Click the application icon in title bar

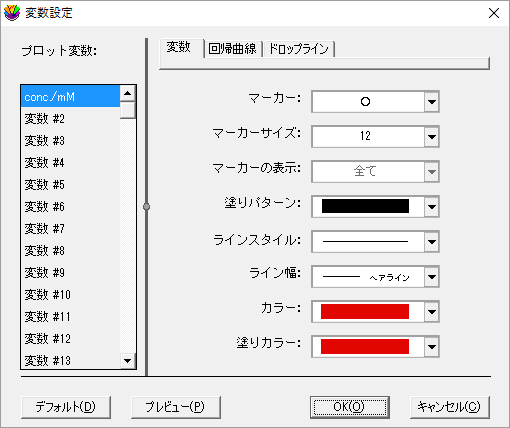(x=12, y=13)
